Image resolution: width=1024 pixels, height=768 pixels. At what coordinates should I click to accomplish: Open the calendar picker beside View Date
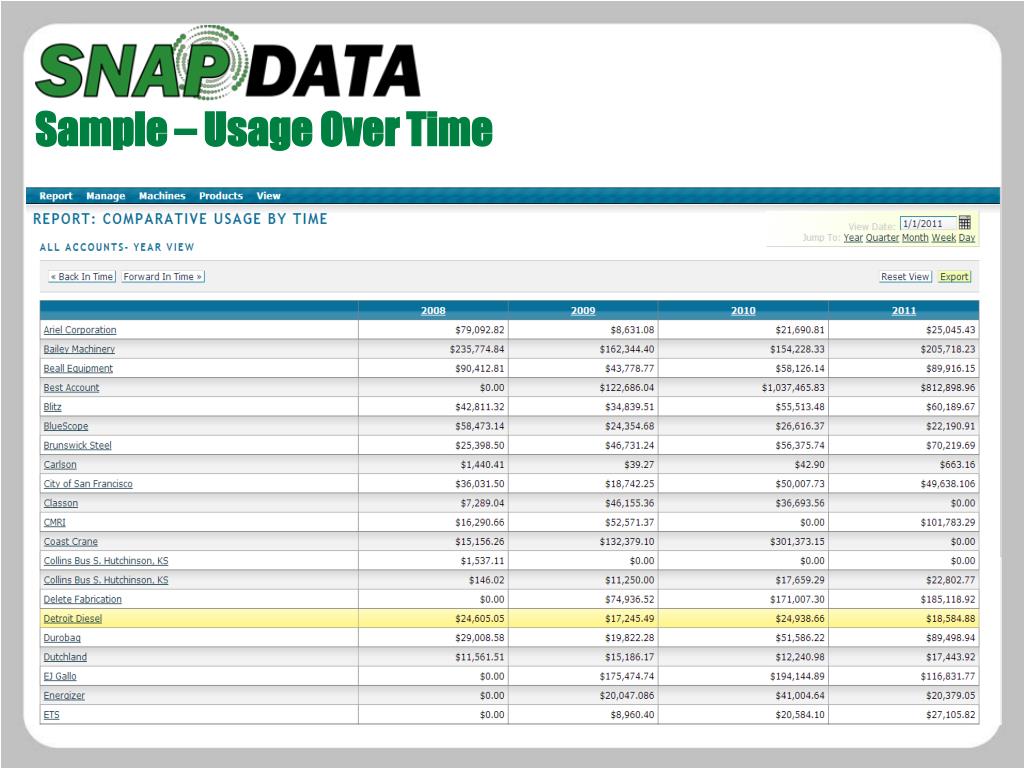coord(965,223)
